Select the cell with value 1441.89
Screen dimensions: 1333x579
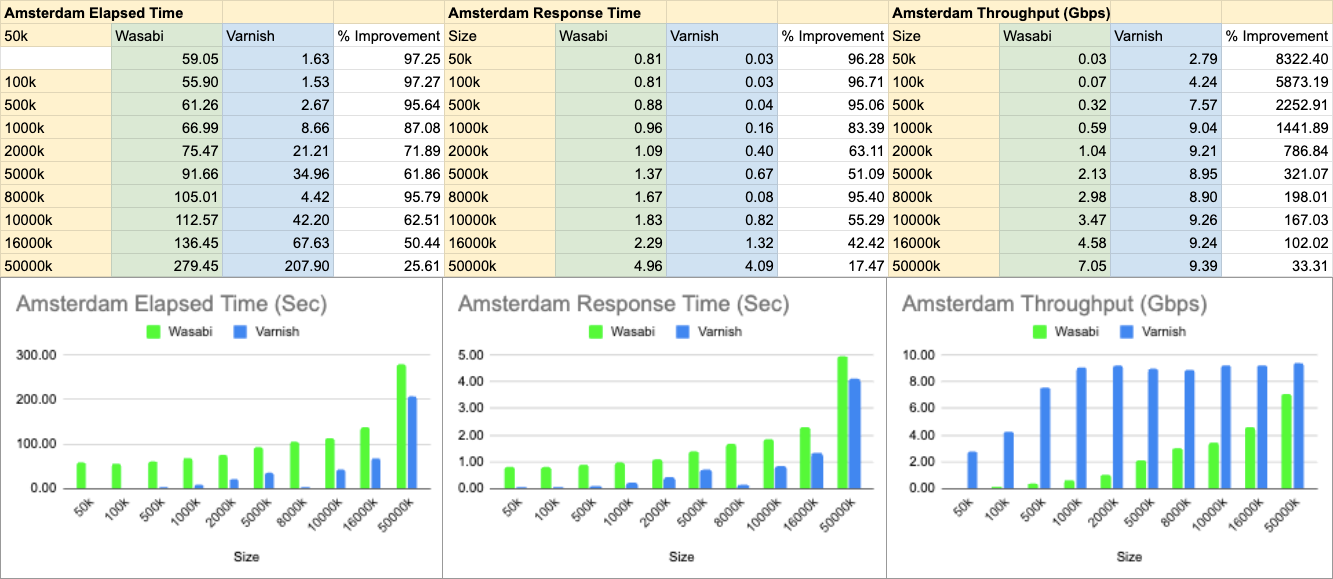1277,127
